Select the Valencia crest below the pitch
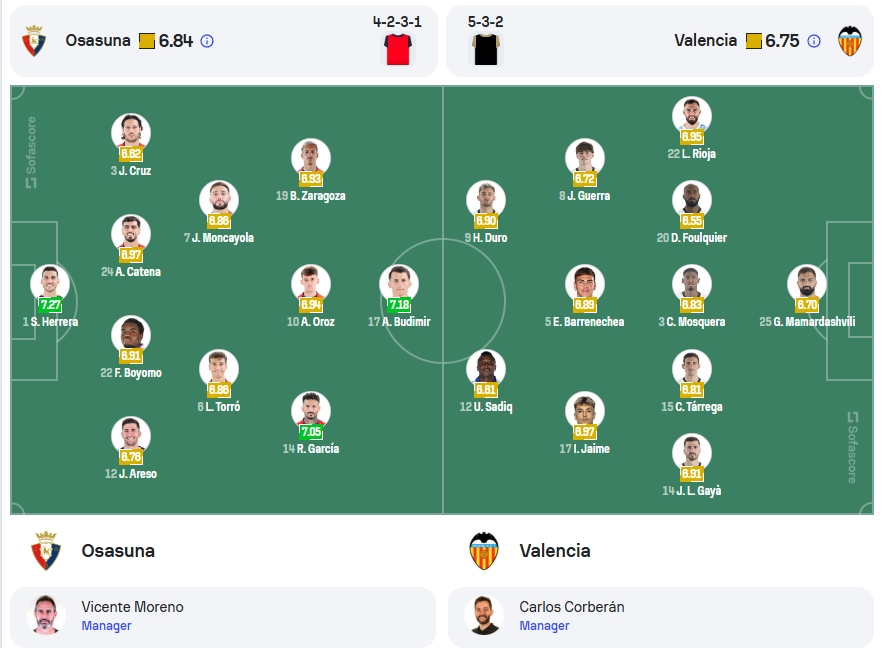This screenshot has width=882, height=648. click(x=484, y=550)
